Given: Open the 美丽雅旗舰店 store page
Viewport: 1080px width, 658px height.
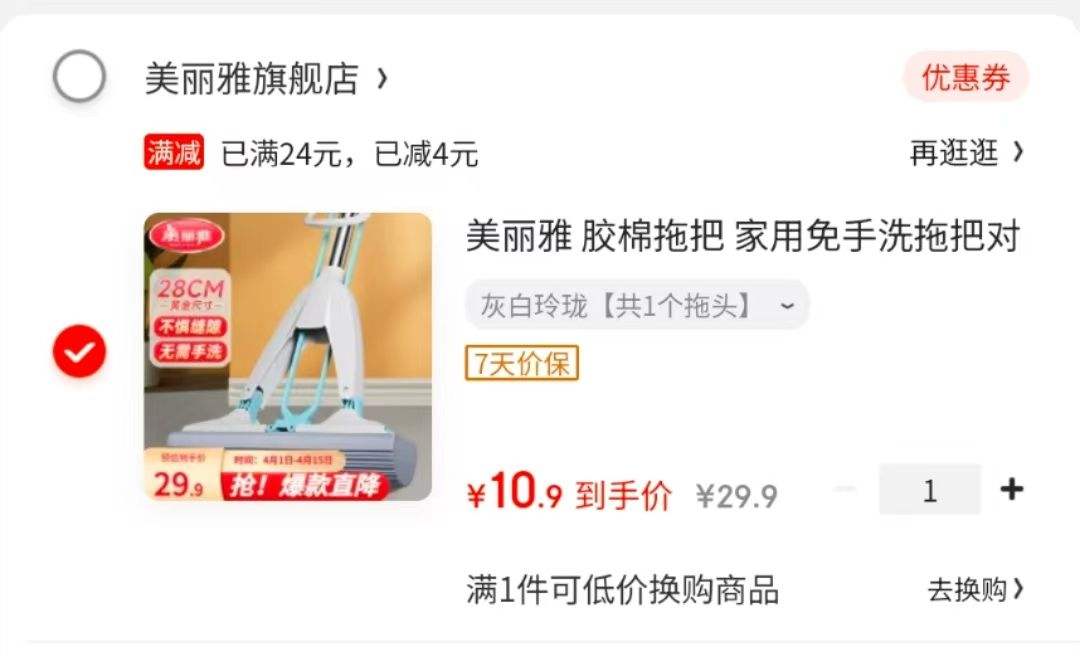Looking at the screenshot, I should 251,78.
